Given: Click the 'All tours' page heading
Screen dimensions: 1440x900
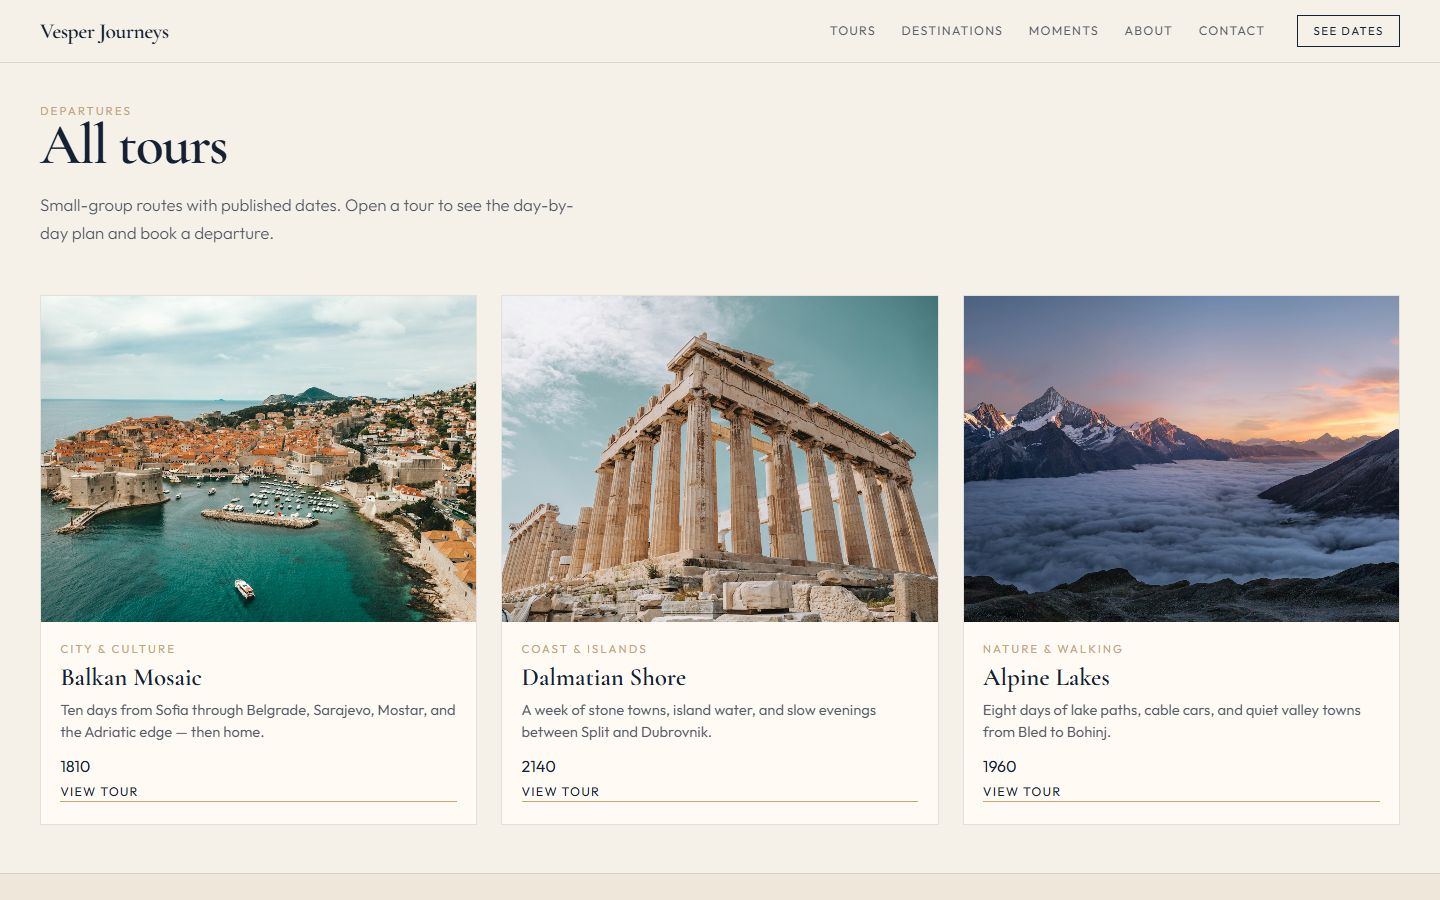Looking at the screenshot, I should coord(134,146).
